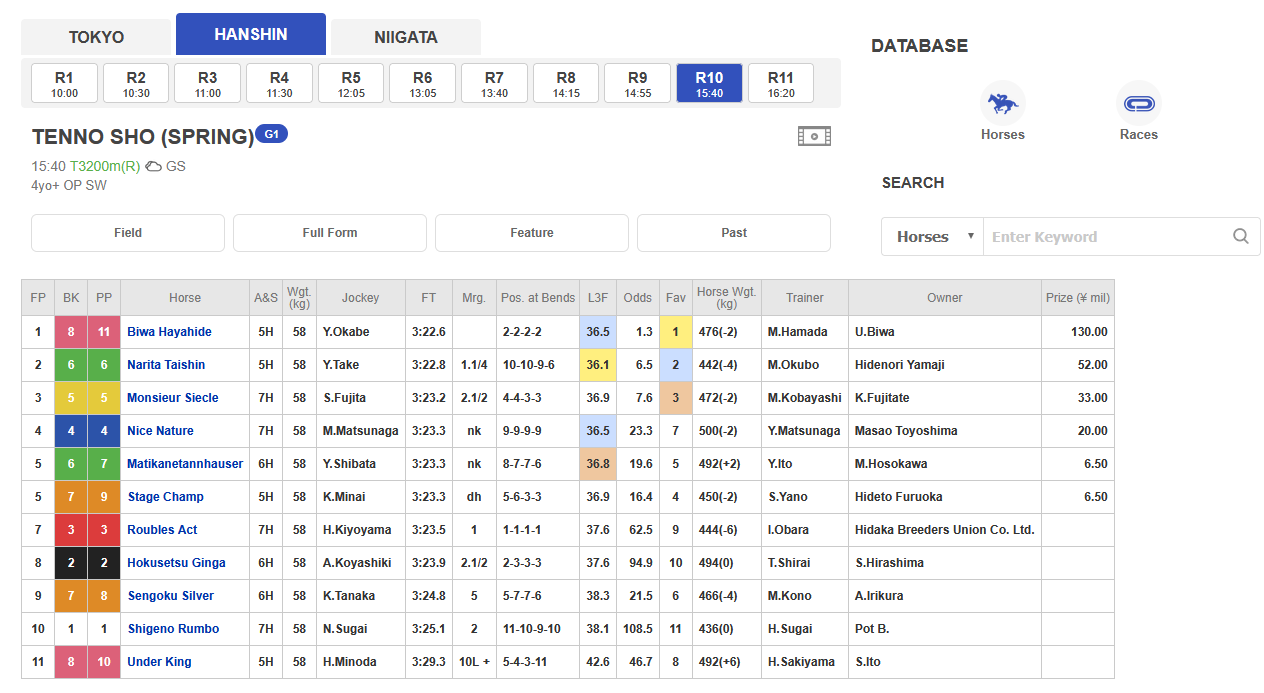Open the Feature view button
The width and height of the screenshot is (1264, 693).
point(532,233)
